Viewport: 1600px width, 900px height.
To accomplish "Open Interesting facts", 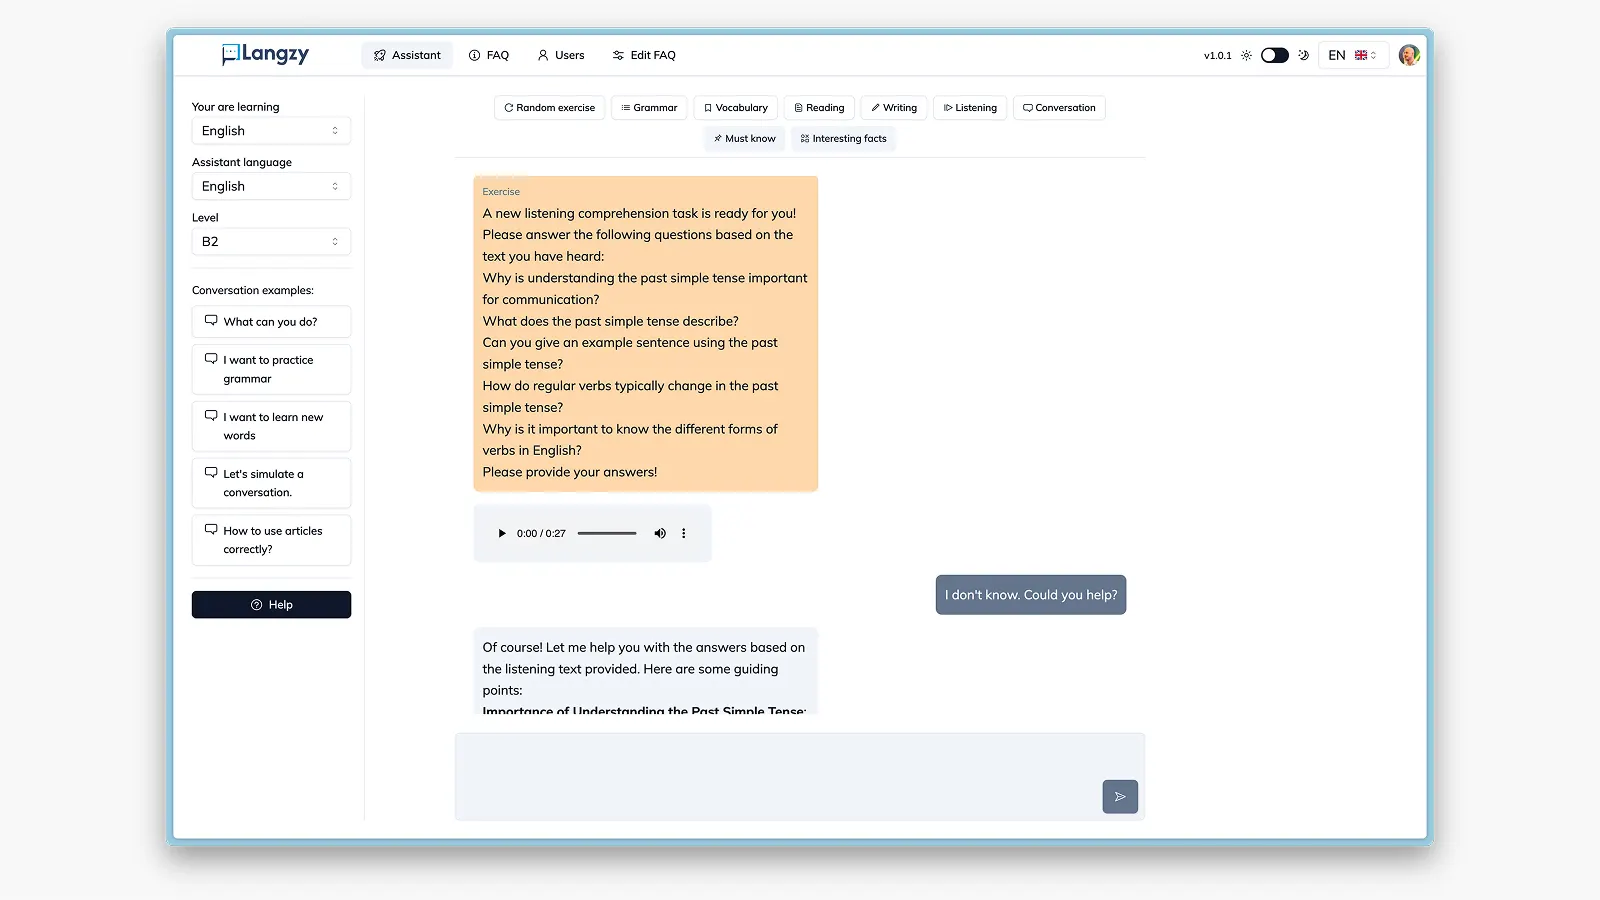I will (x=843, y=139).
